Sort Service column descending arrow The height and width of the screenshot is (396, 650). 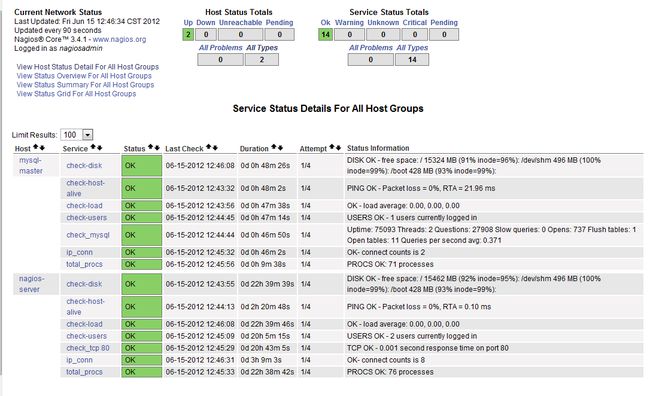99,147
